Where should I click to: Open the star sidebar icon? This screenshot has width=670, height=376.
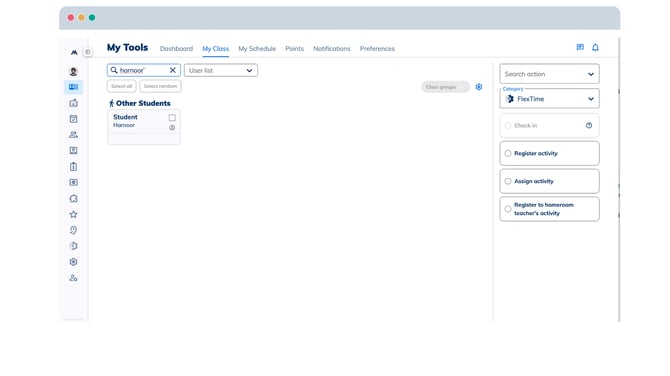[73, 214]
